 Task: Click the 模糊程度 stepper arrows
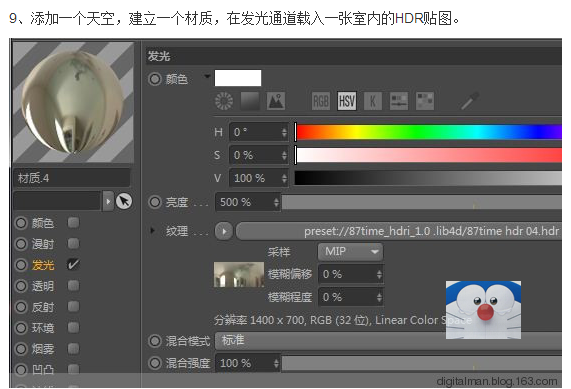pos(379,297)
